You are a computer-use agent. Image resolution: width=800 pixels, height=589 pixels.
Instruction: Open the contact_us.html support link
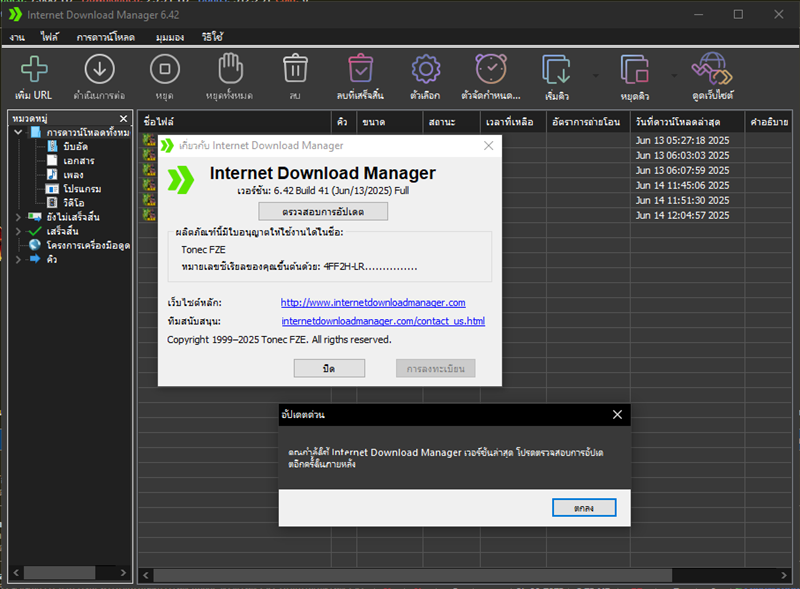tap(383, 321)
